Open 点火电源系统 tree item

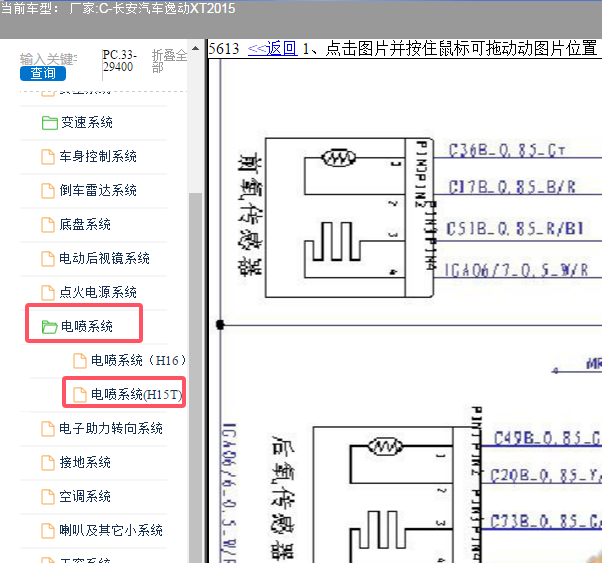pos(98,292)
